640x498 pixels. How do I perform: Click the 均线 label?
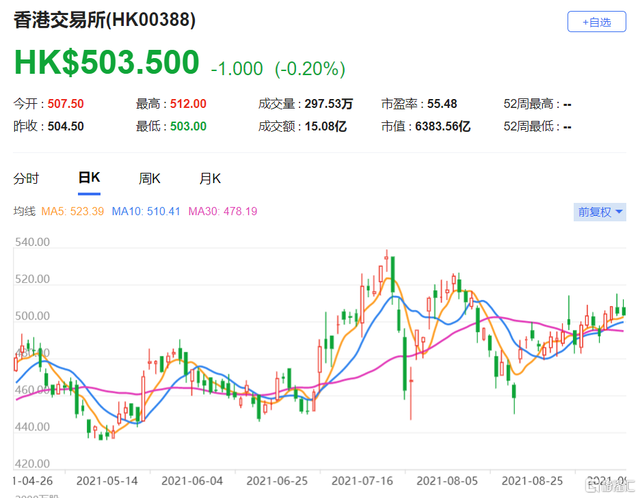click(x=24, y=211)
